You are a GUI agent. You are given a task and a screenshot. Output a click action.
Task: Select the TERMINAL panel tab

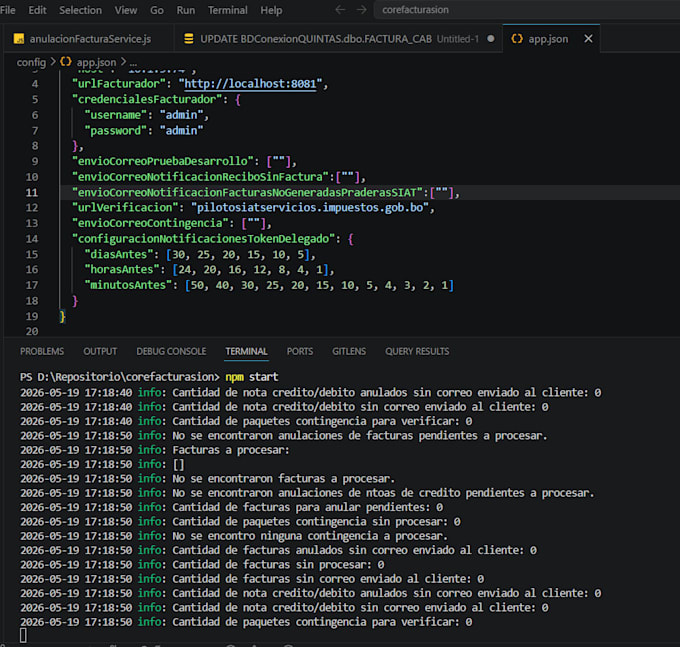[246, 351]
